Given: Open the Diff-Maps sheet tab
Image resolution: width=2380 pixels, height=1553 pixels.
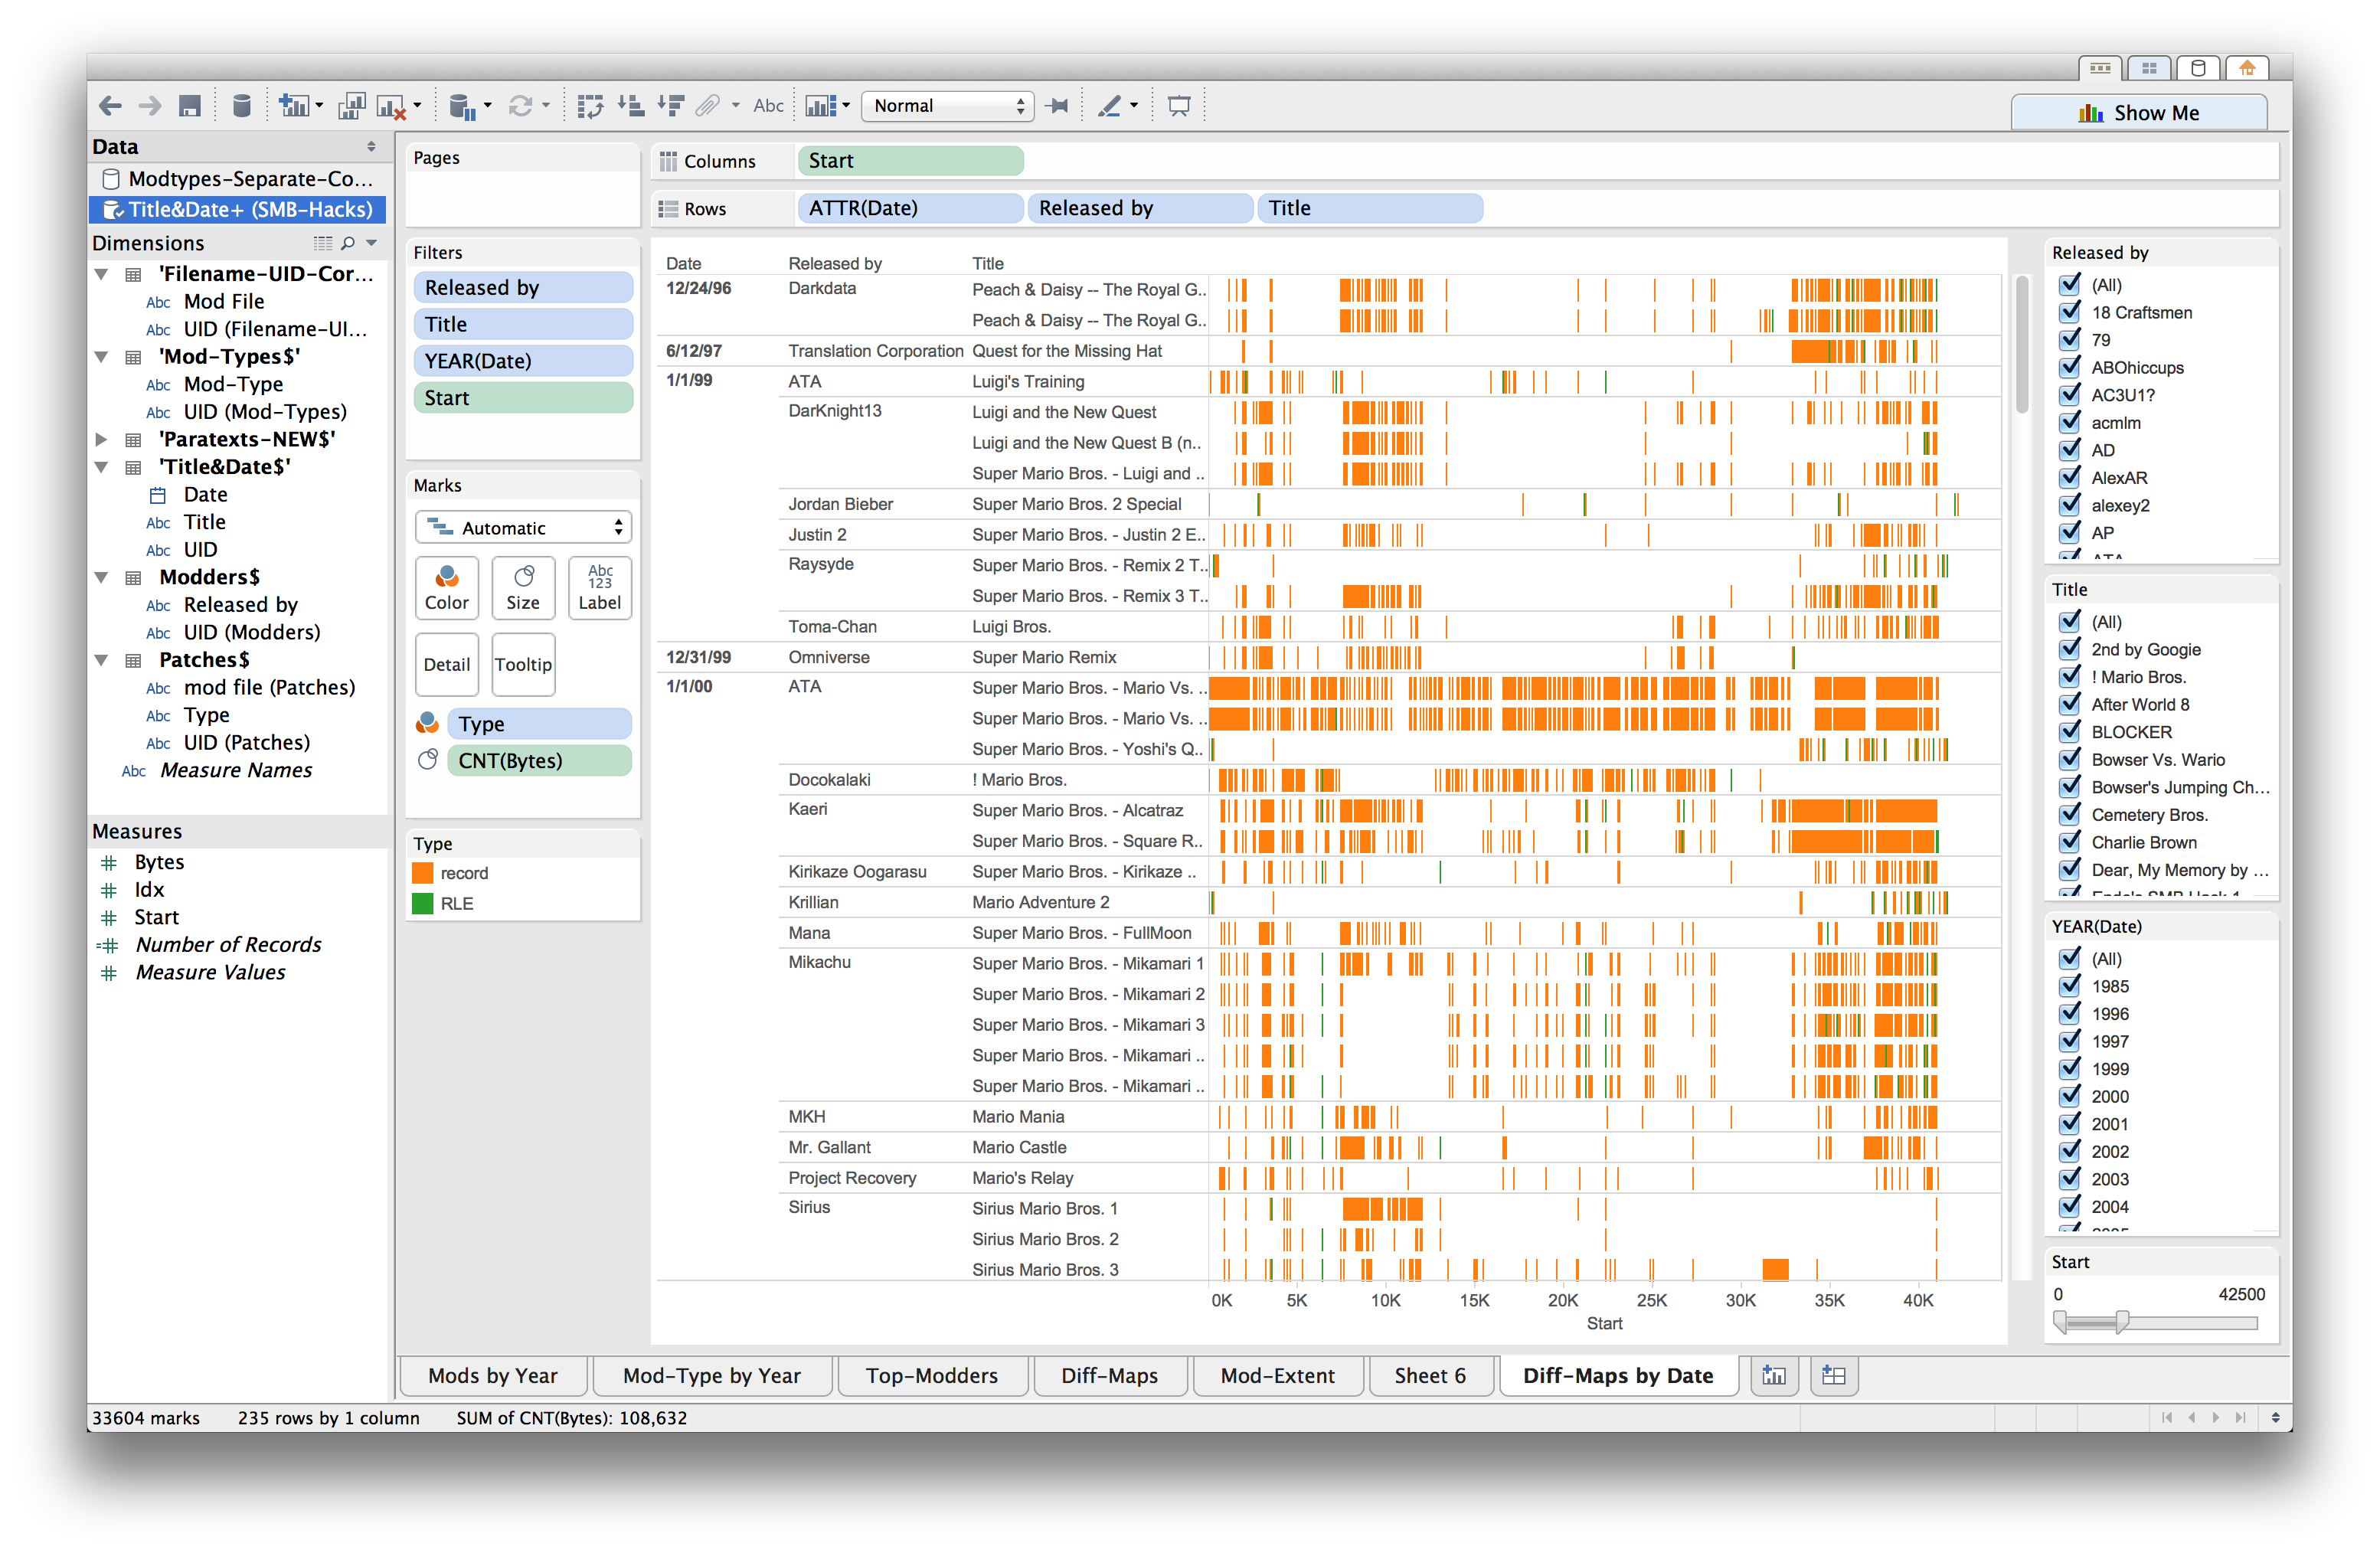Looking at the screenshot, I should coord(1110,1376).
